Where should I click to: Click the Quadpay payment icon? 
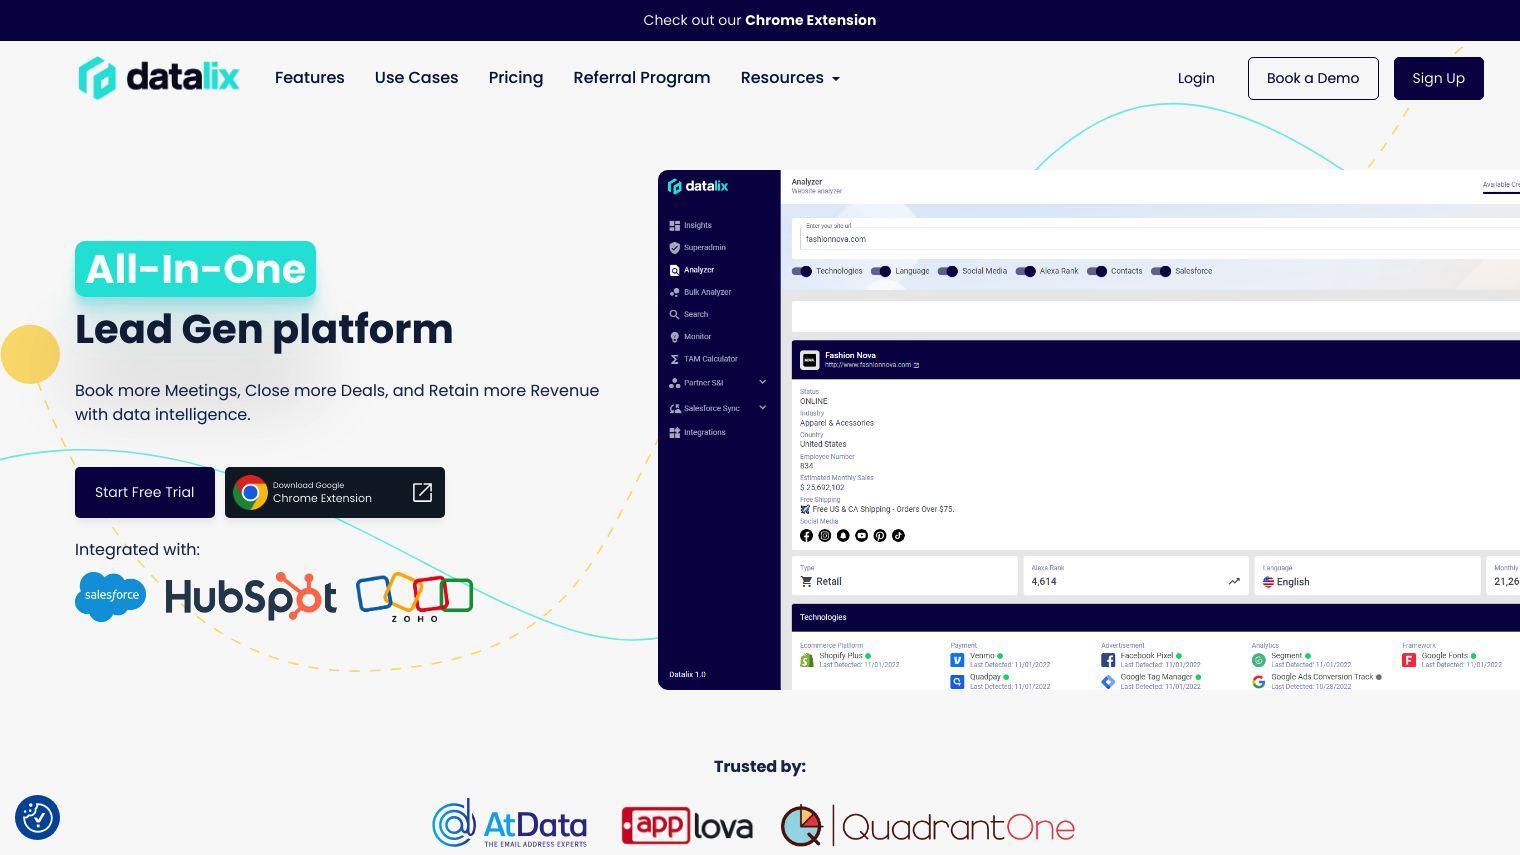(957, 682)
